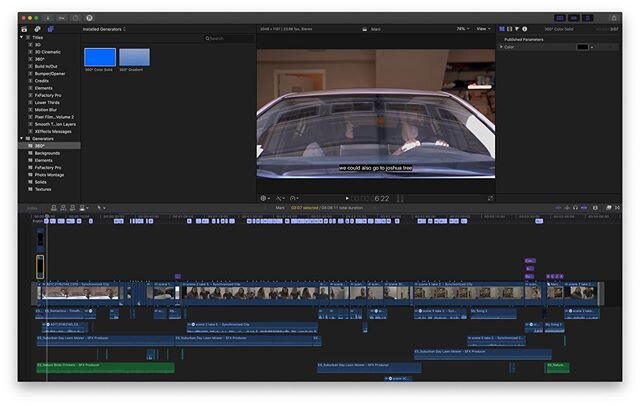Open the Installed Generators popup
The width and height of the screenshot is (640, 405).
click(104, 29)
